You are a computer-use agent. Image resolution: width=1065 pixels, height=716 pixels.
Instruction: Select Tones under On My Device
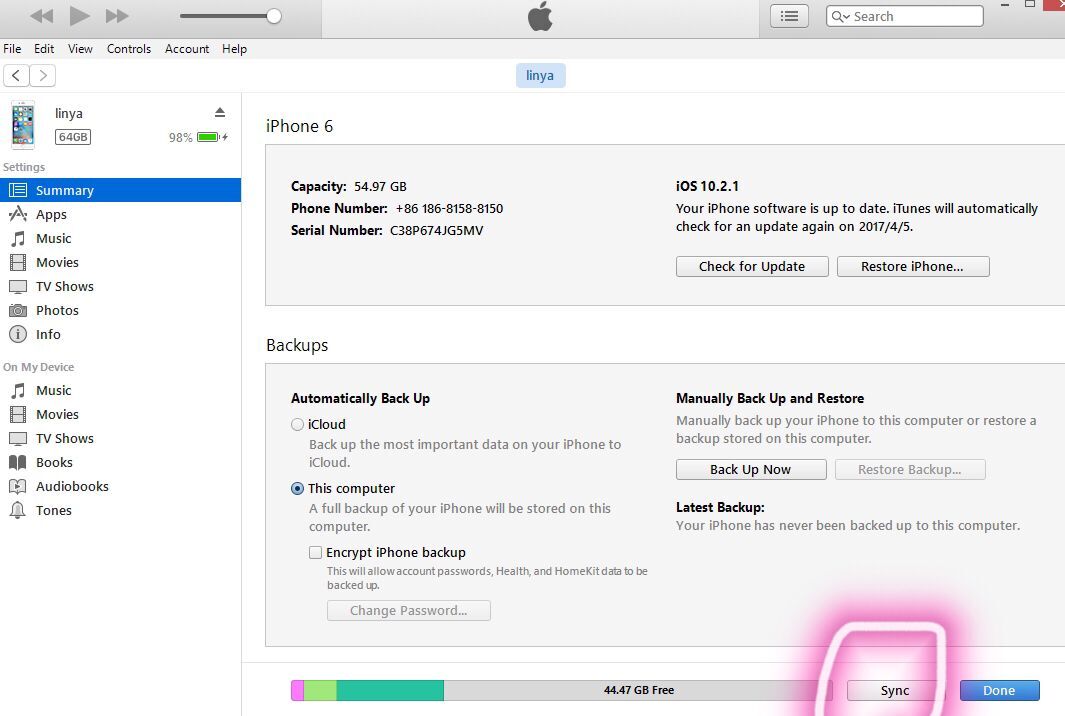click(54, 510)
